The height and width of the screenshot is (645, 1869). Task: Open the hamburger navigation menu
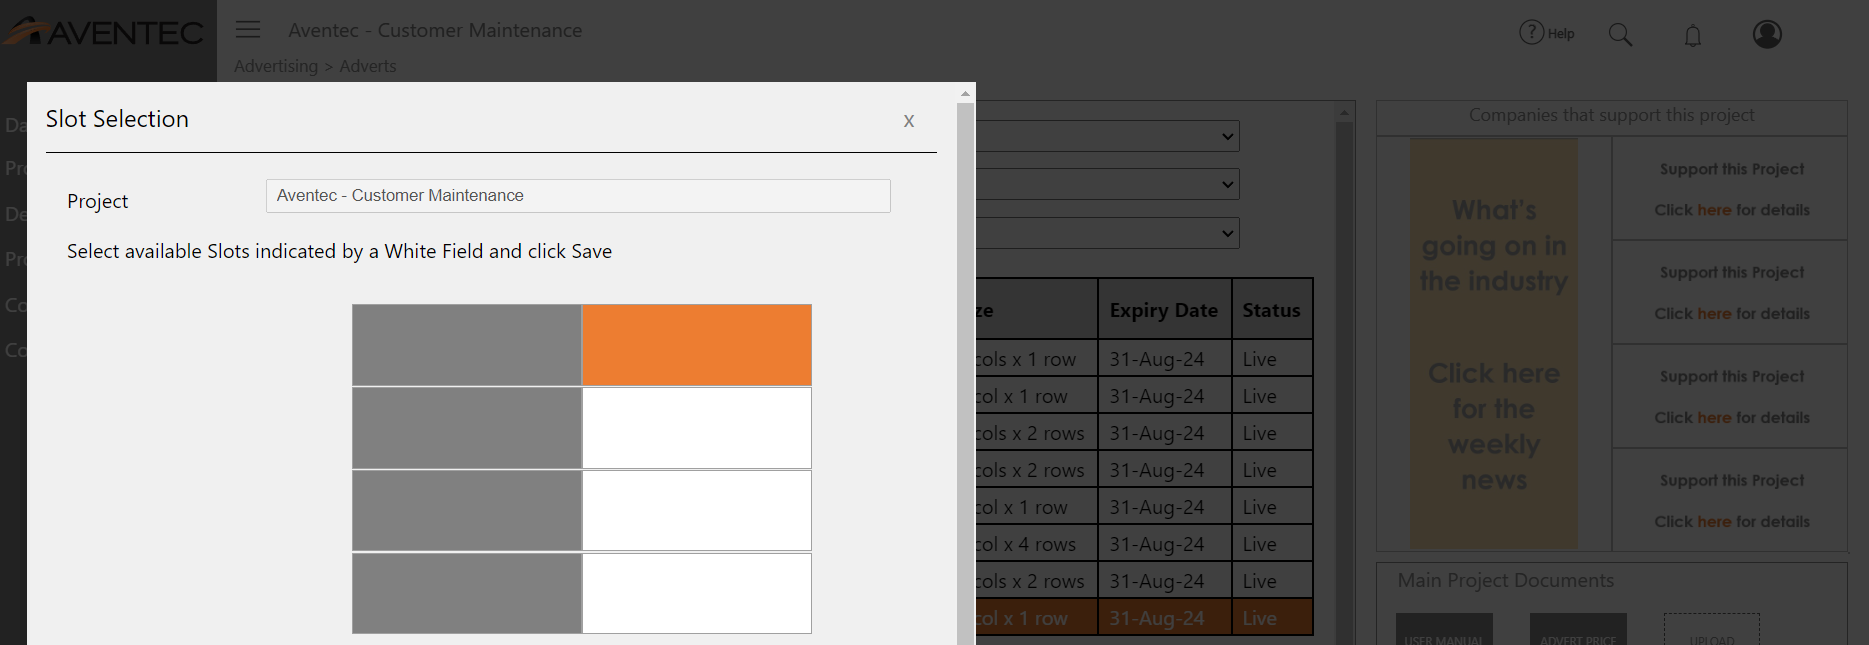(x=248, y=30)
